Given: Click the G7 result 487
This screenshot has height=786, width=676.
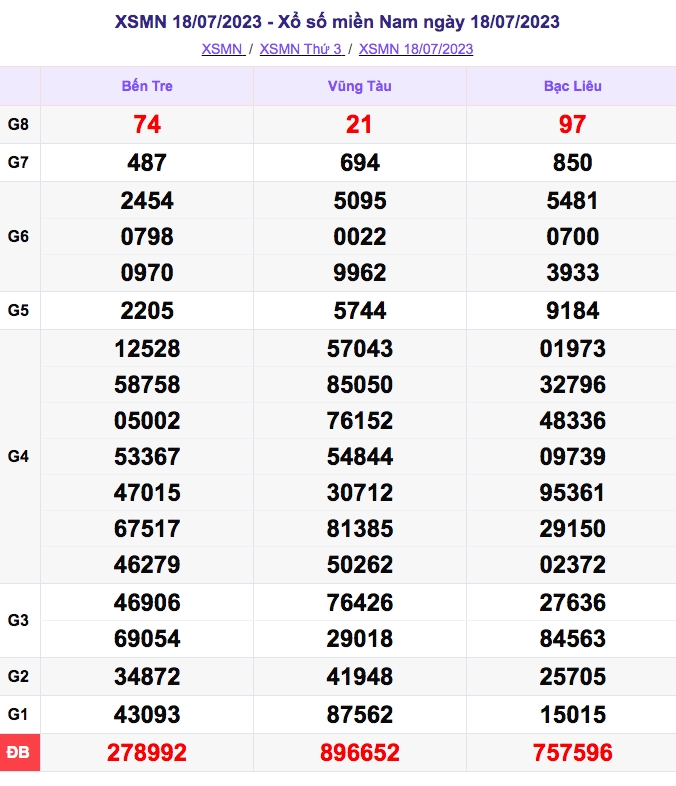Looking at the screenshot, I should click(x=147, y=163).
